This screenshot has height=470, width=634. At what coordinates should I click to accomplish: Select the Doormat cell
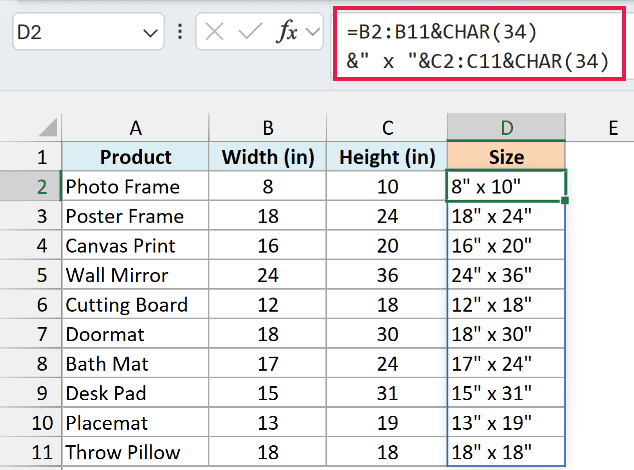click(135, 334)
